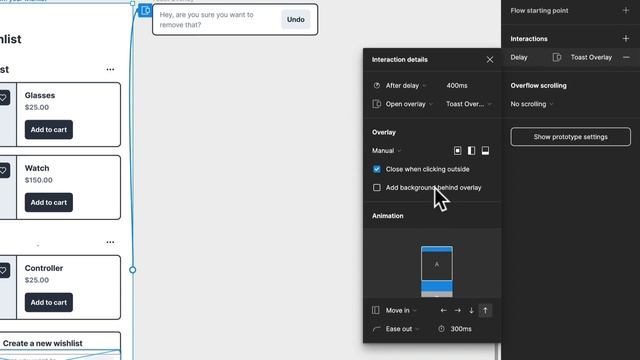Uncheck Close when clicking outside

[x=377, y=169]
